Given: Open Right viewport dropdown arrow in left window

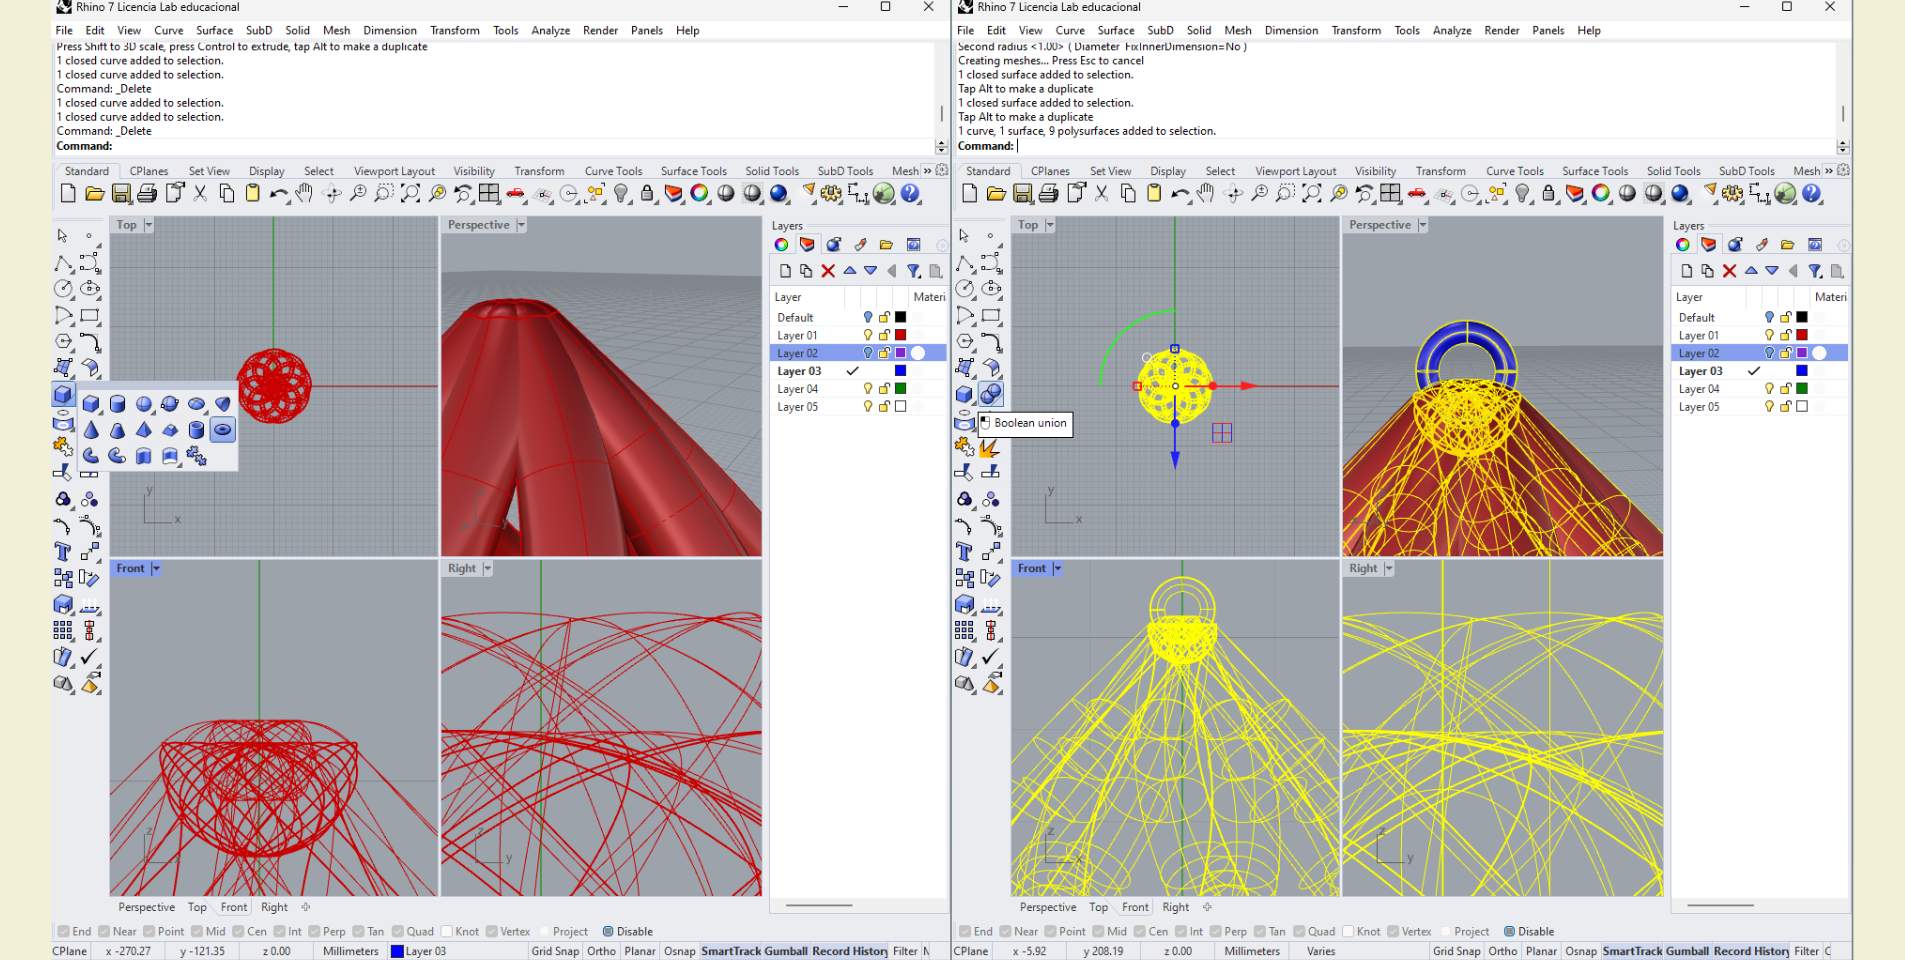Looking at the screenshot, I should 487,568.
